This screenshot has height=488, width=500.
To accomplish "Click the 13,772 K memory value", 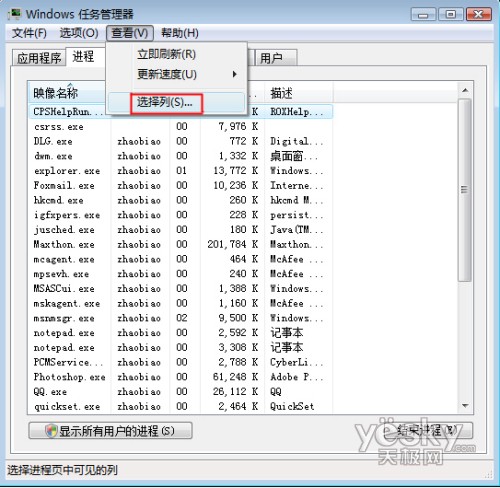I will point(236,171).
